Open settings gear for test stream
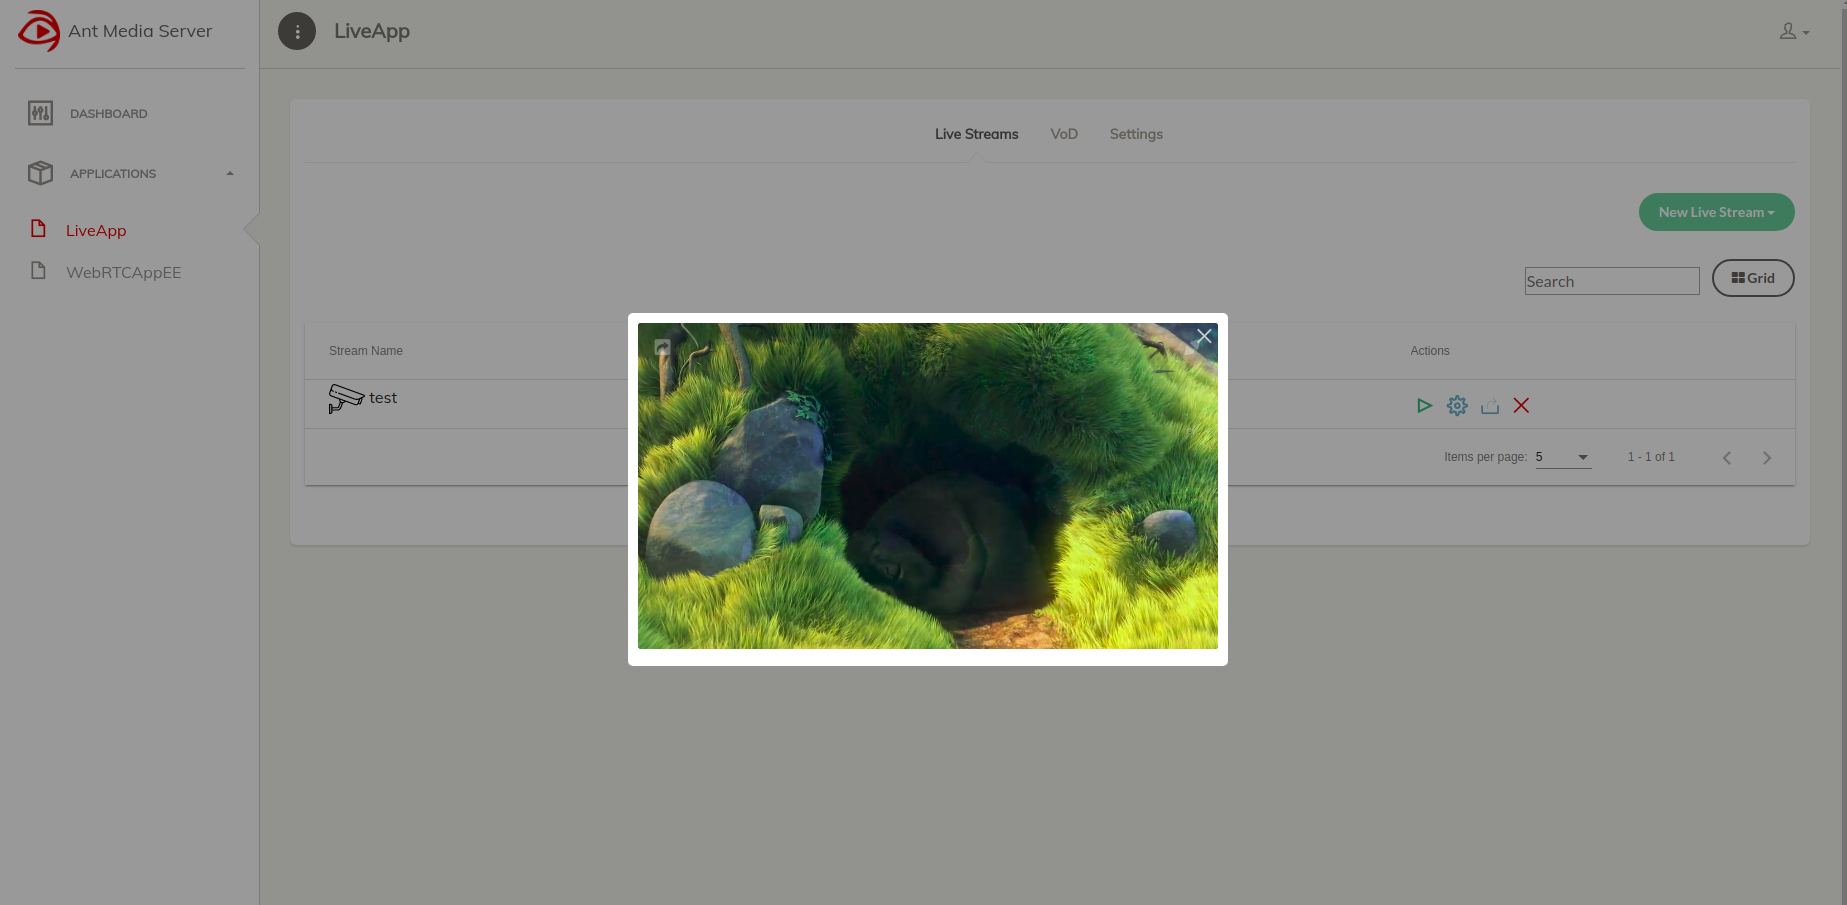Viewport: 1847px width, 905px height. point(1457,406)
